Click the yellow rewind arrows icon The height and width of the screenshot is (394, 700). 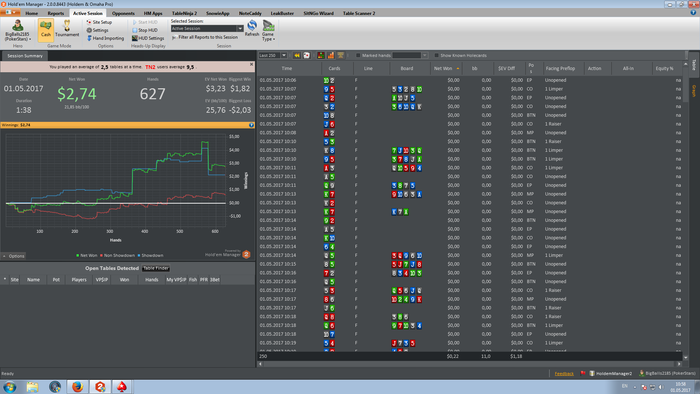[296, 55]
